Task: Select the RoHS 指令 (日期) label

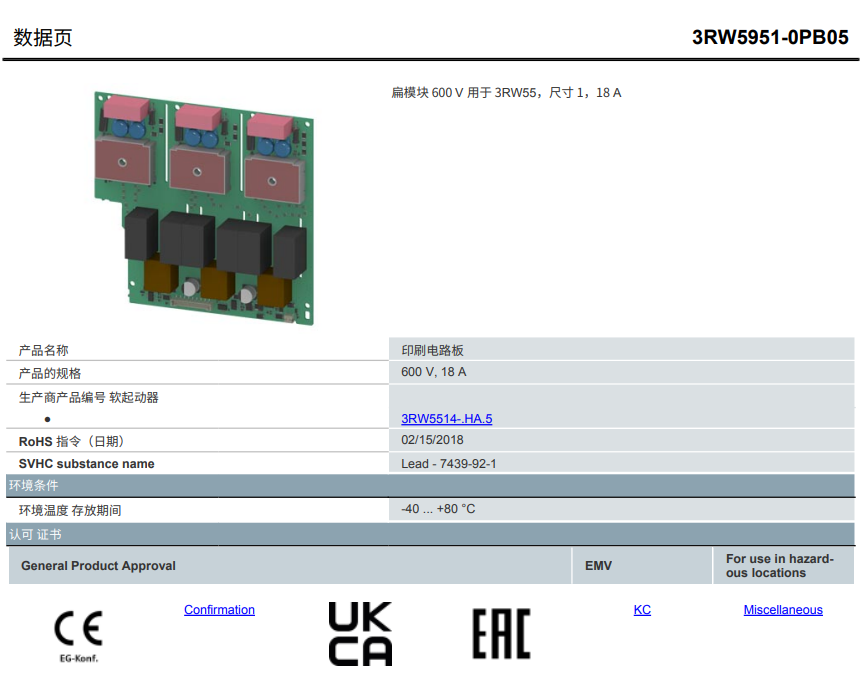Action: pyautogui.click(x=72, y=441)
